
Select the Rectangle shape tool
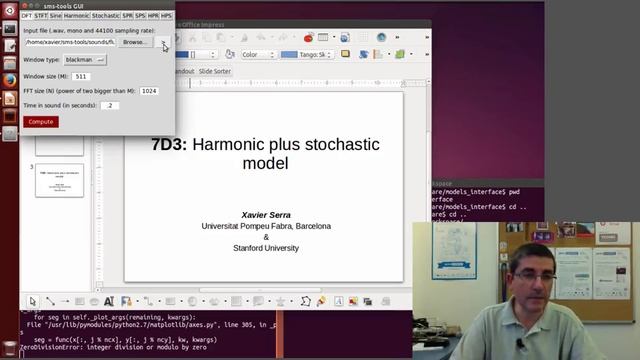click(80, 302)
